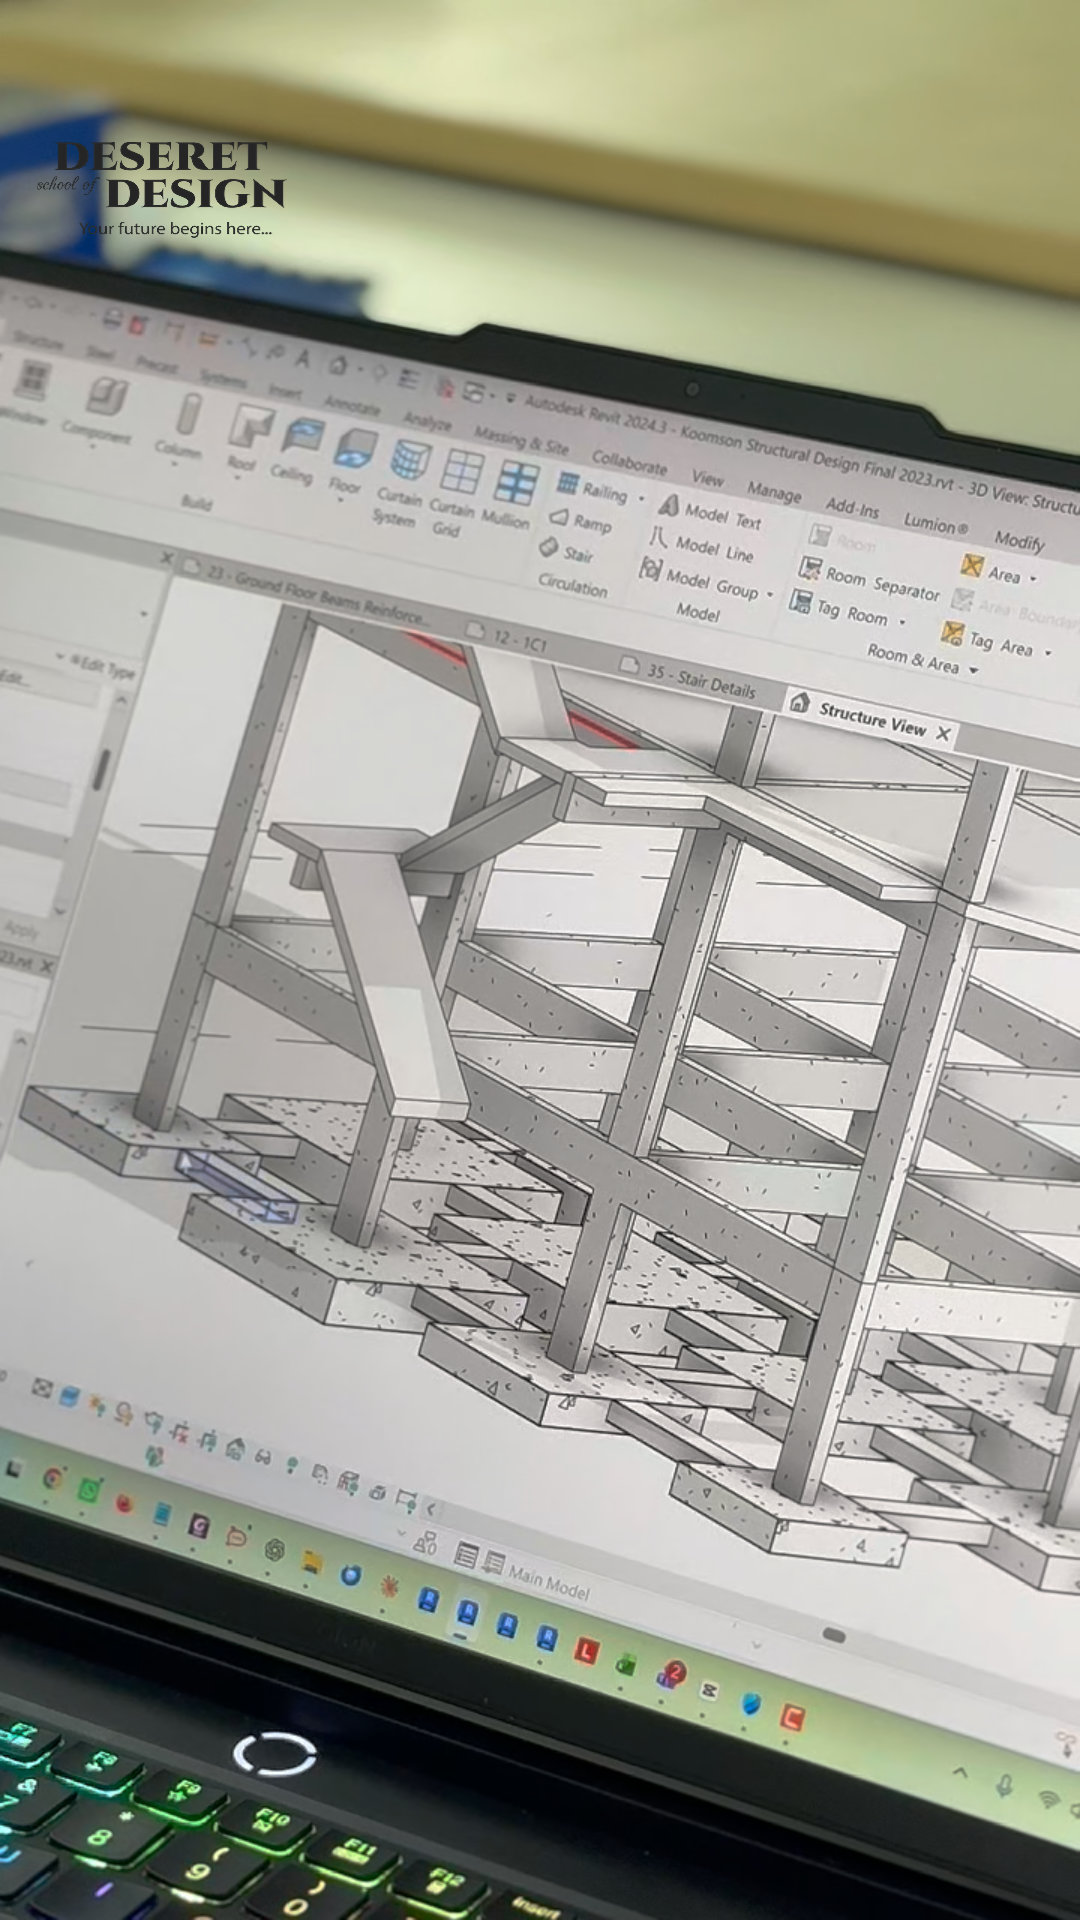The width and height of the screenshot is (1080, 1920).
Task: Select the Mullion tool
Action: click(510, 494)
